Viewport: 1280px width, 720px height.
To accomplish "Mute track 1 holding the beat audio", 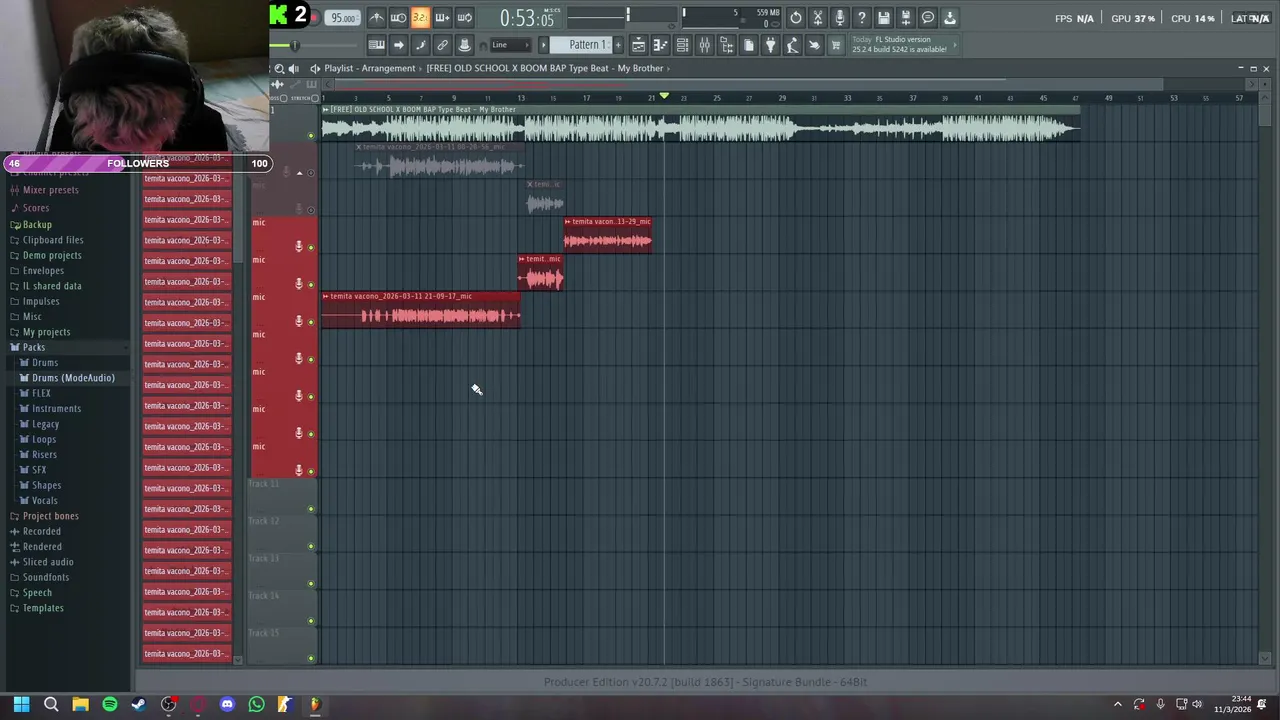I will (x=310, y=135).
